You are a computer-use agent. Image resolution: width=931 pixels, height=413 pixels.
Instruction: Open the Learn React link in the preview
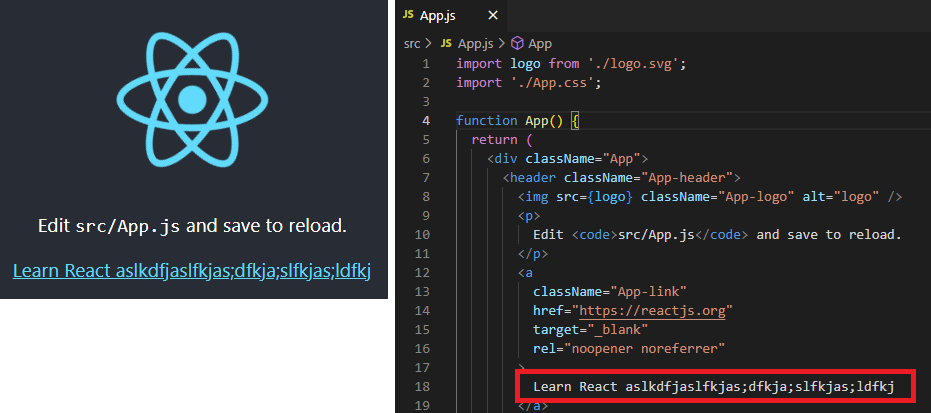pyautogui.click(x=192, y=271)
